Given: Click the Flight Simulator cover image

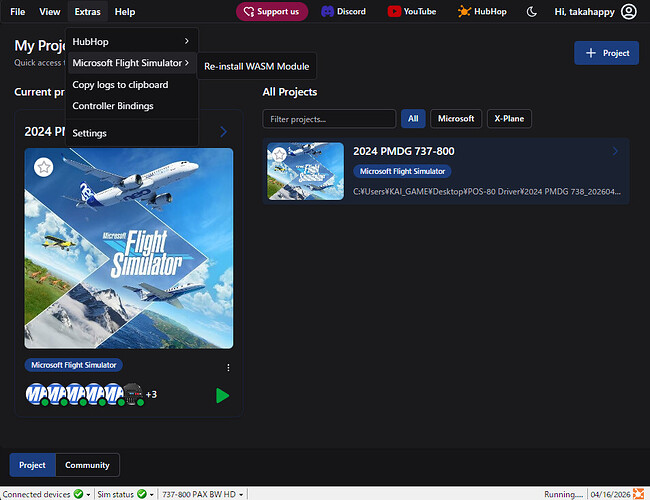Looking at the screenshot, I should point(129,248).
